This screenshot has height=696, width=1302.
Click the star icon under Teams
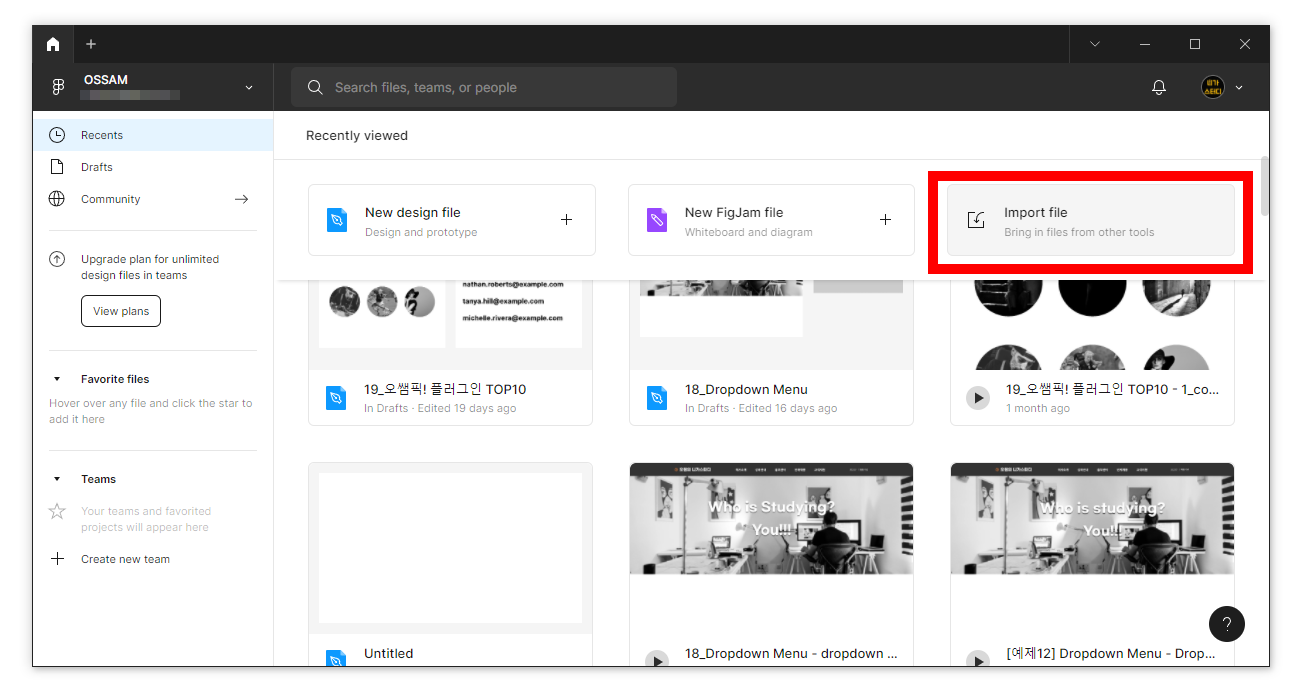(57, 511)
